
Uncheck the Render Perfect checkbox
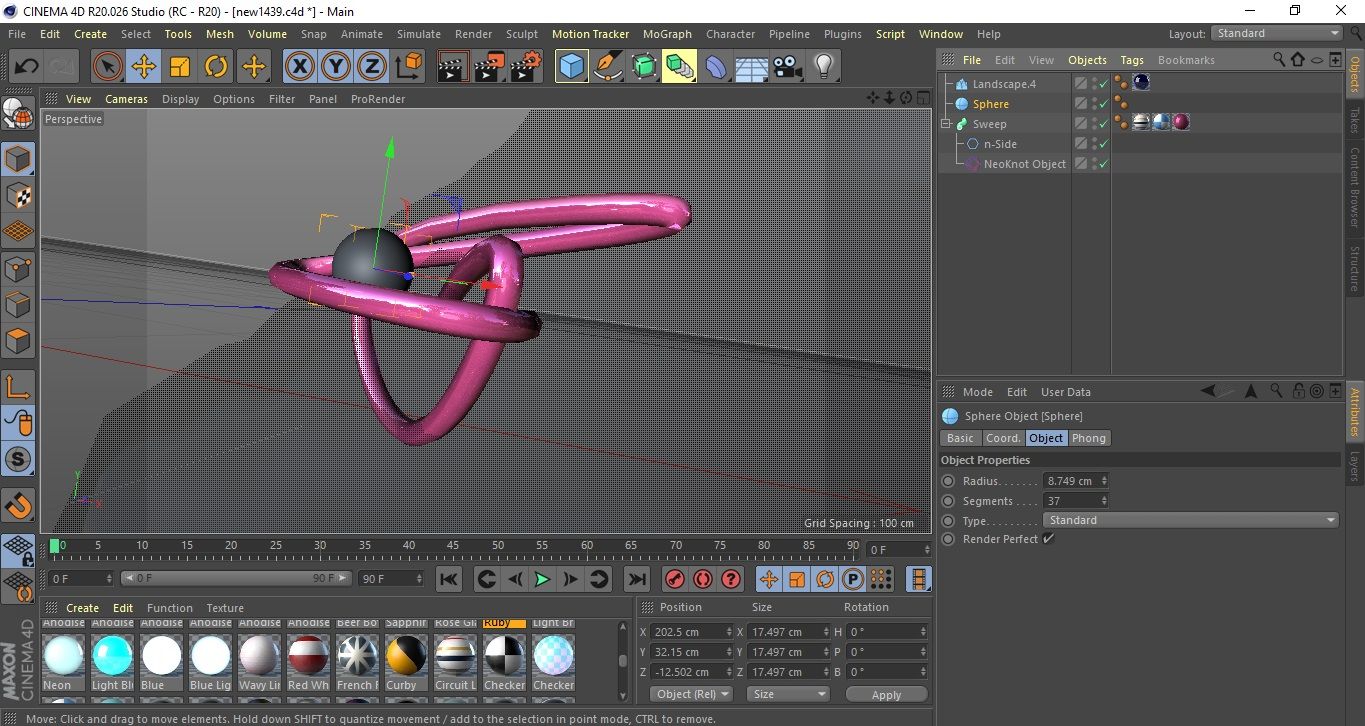1048,539
